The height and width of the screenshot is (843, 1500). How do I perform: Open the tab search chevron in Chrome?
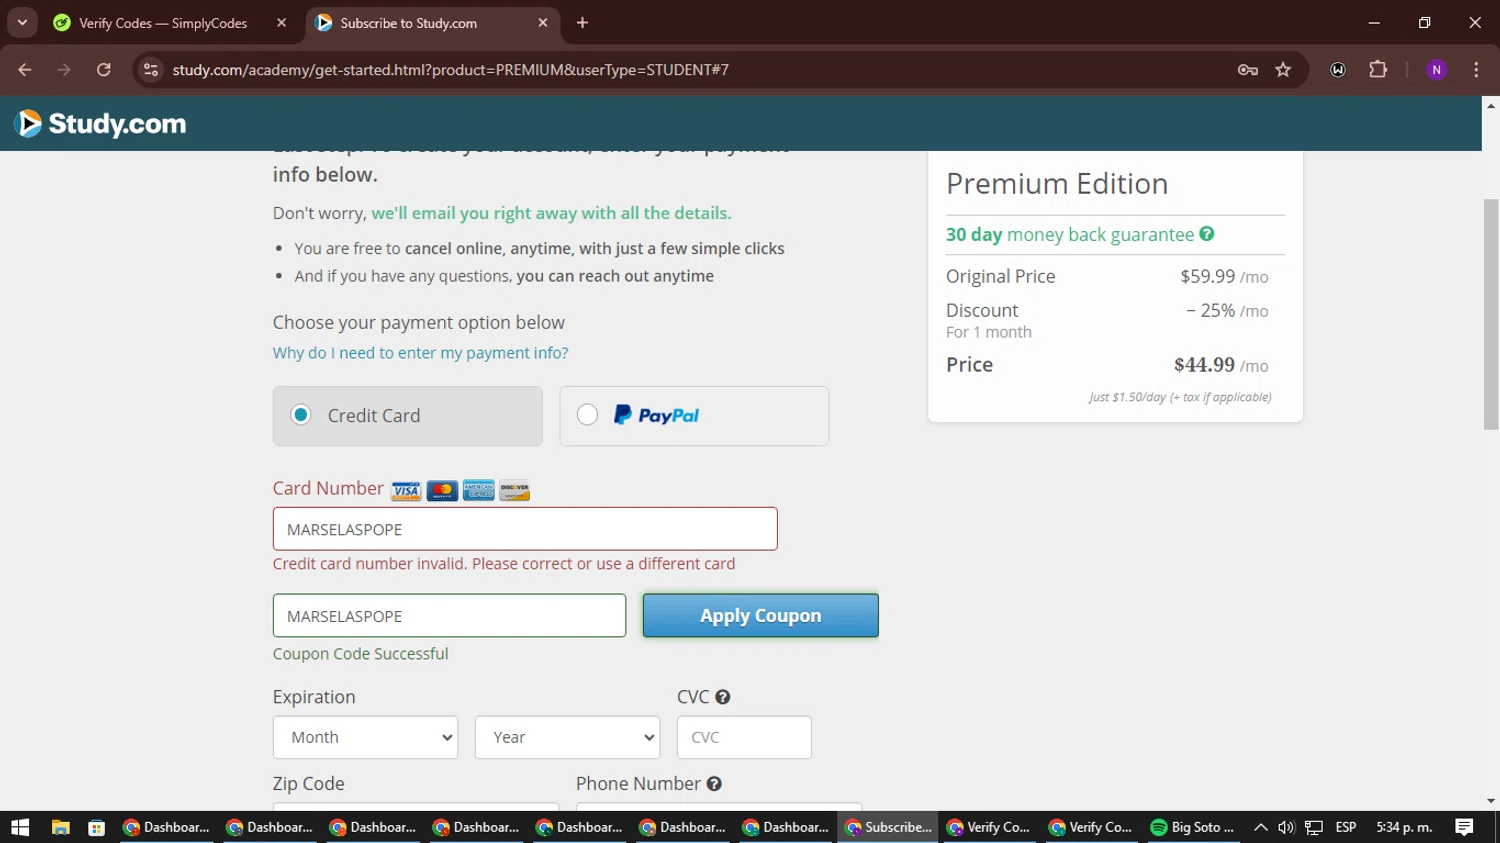tap(22, 22)
